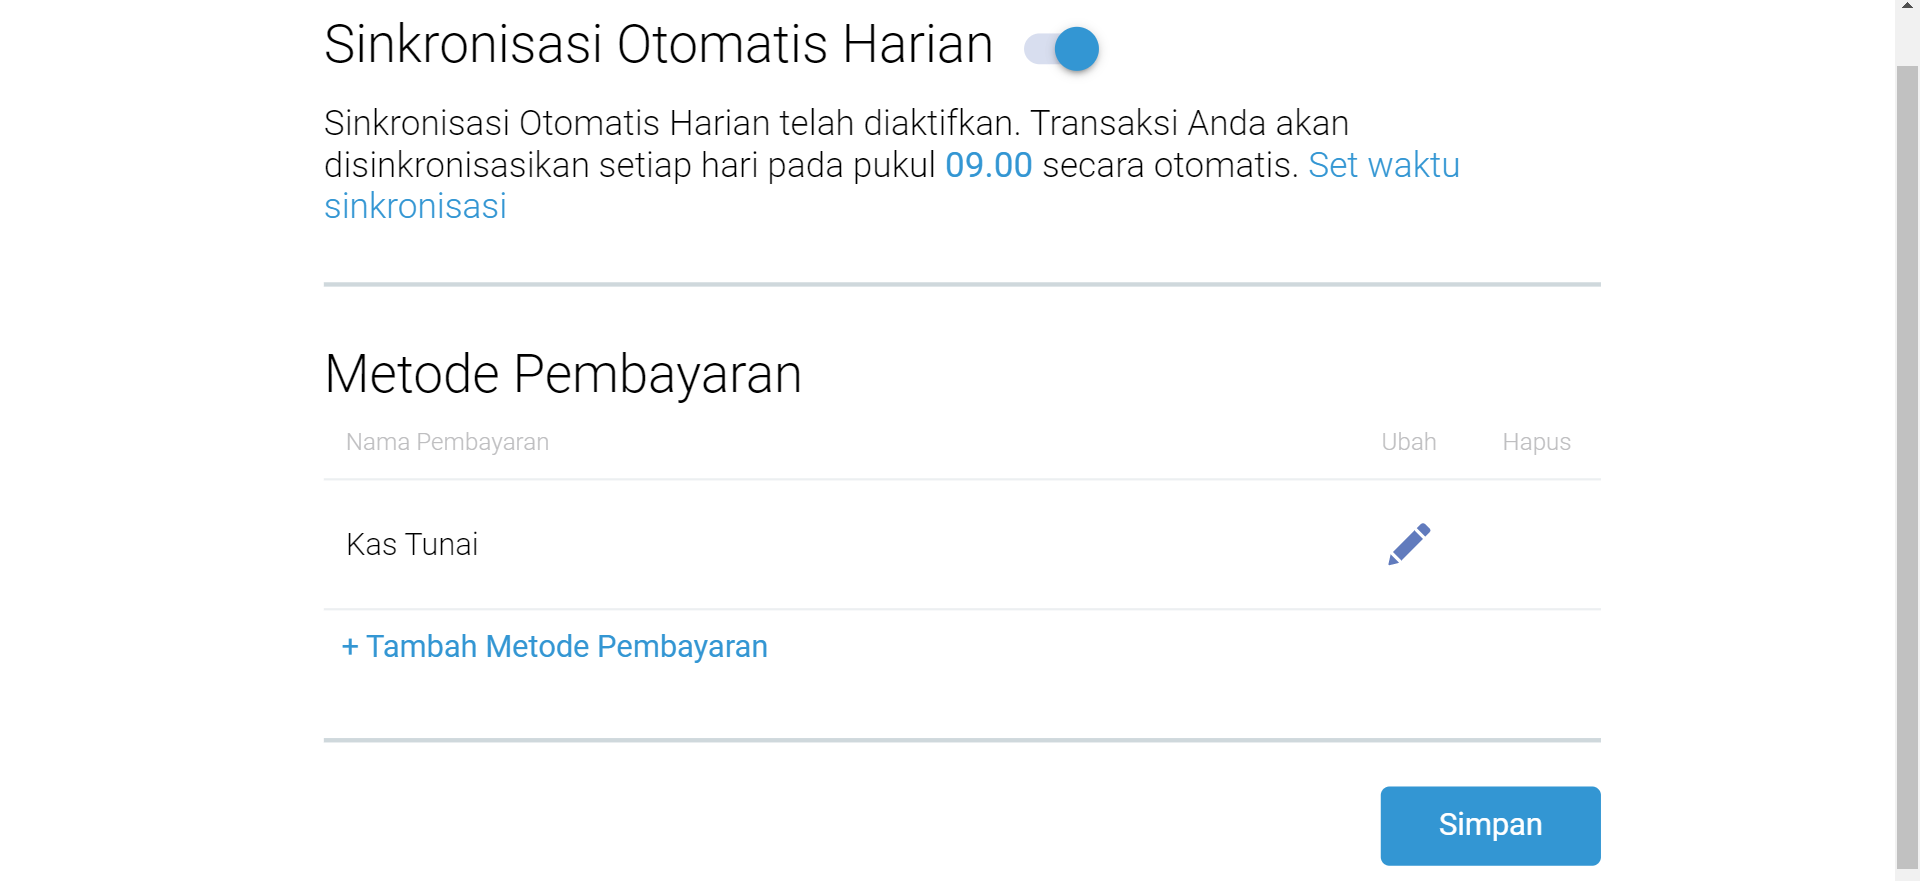Toggle Sinkronisasi Otomatis Harian switch off
This screenshot has width=1920, height=881.
coord(1062,48)
